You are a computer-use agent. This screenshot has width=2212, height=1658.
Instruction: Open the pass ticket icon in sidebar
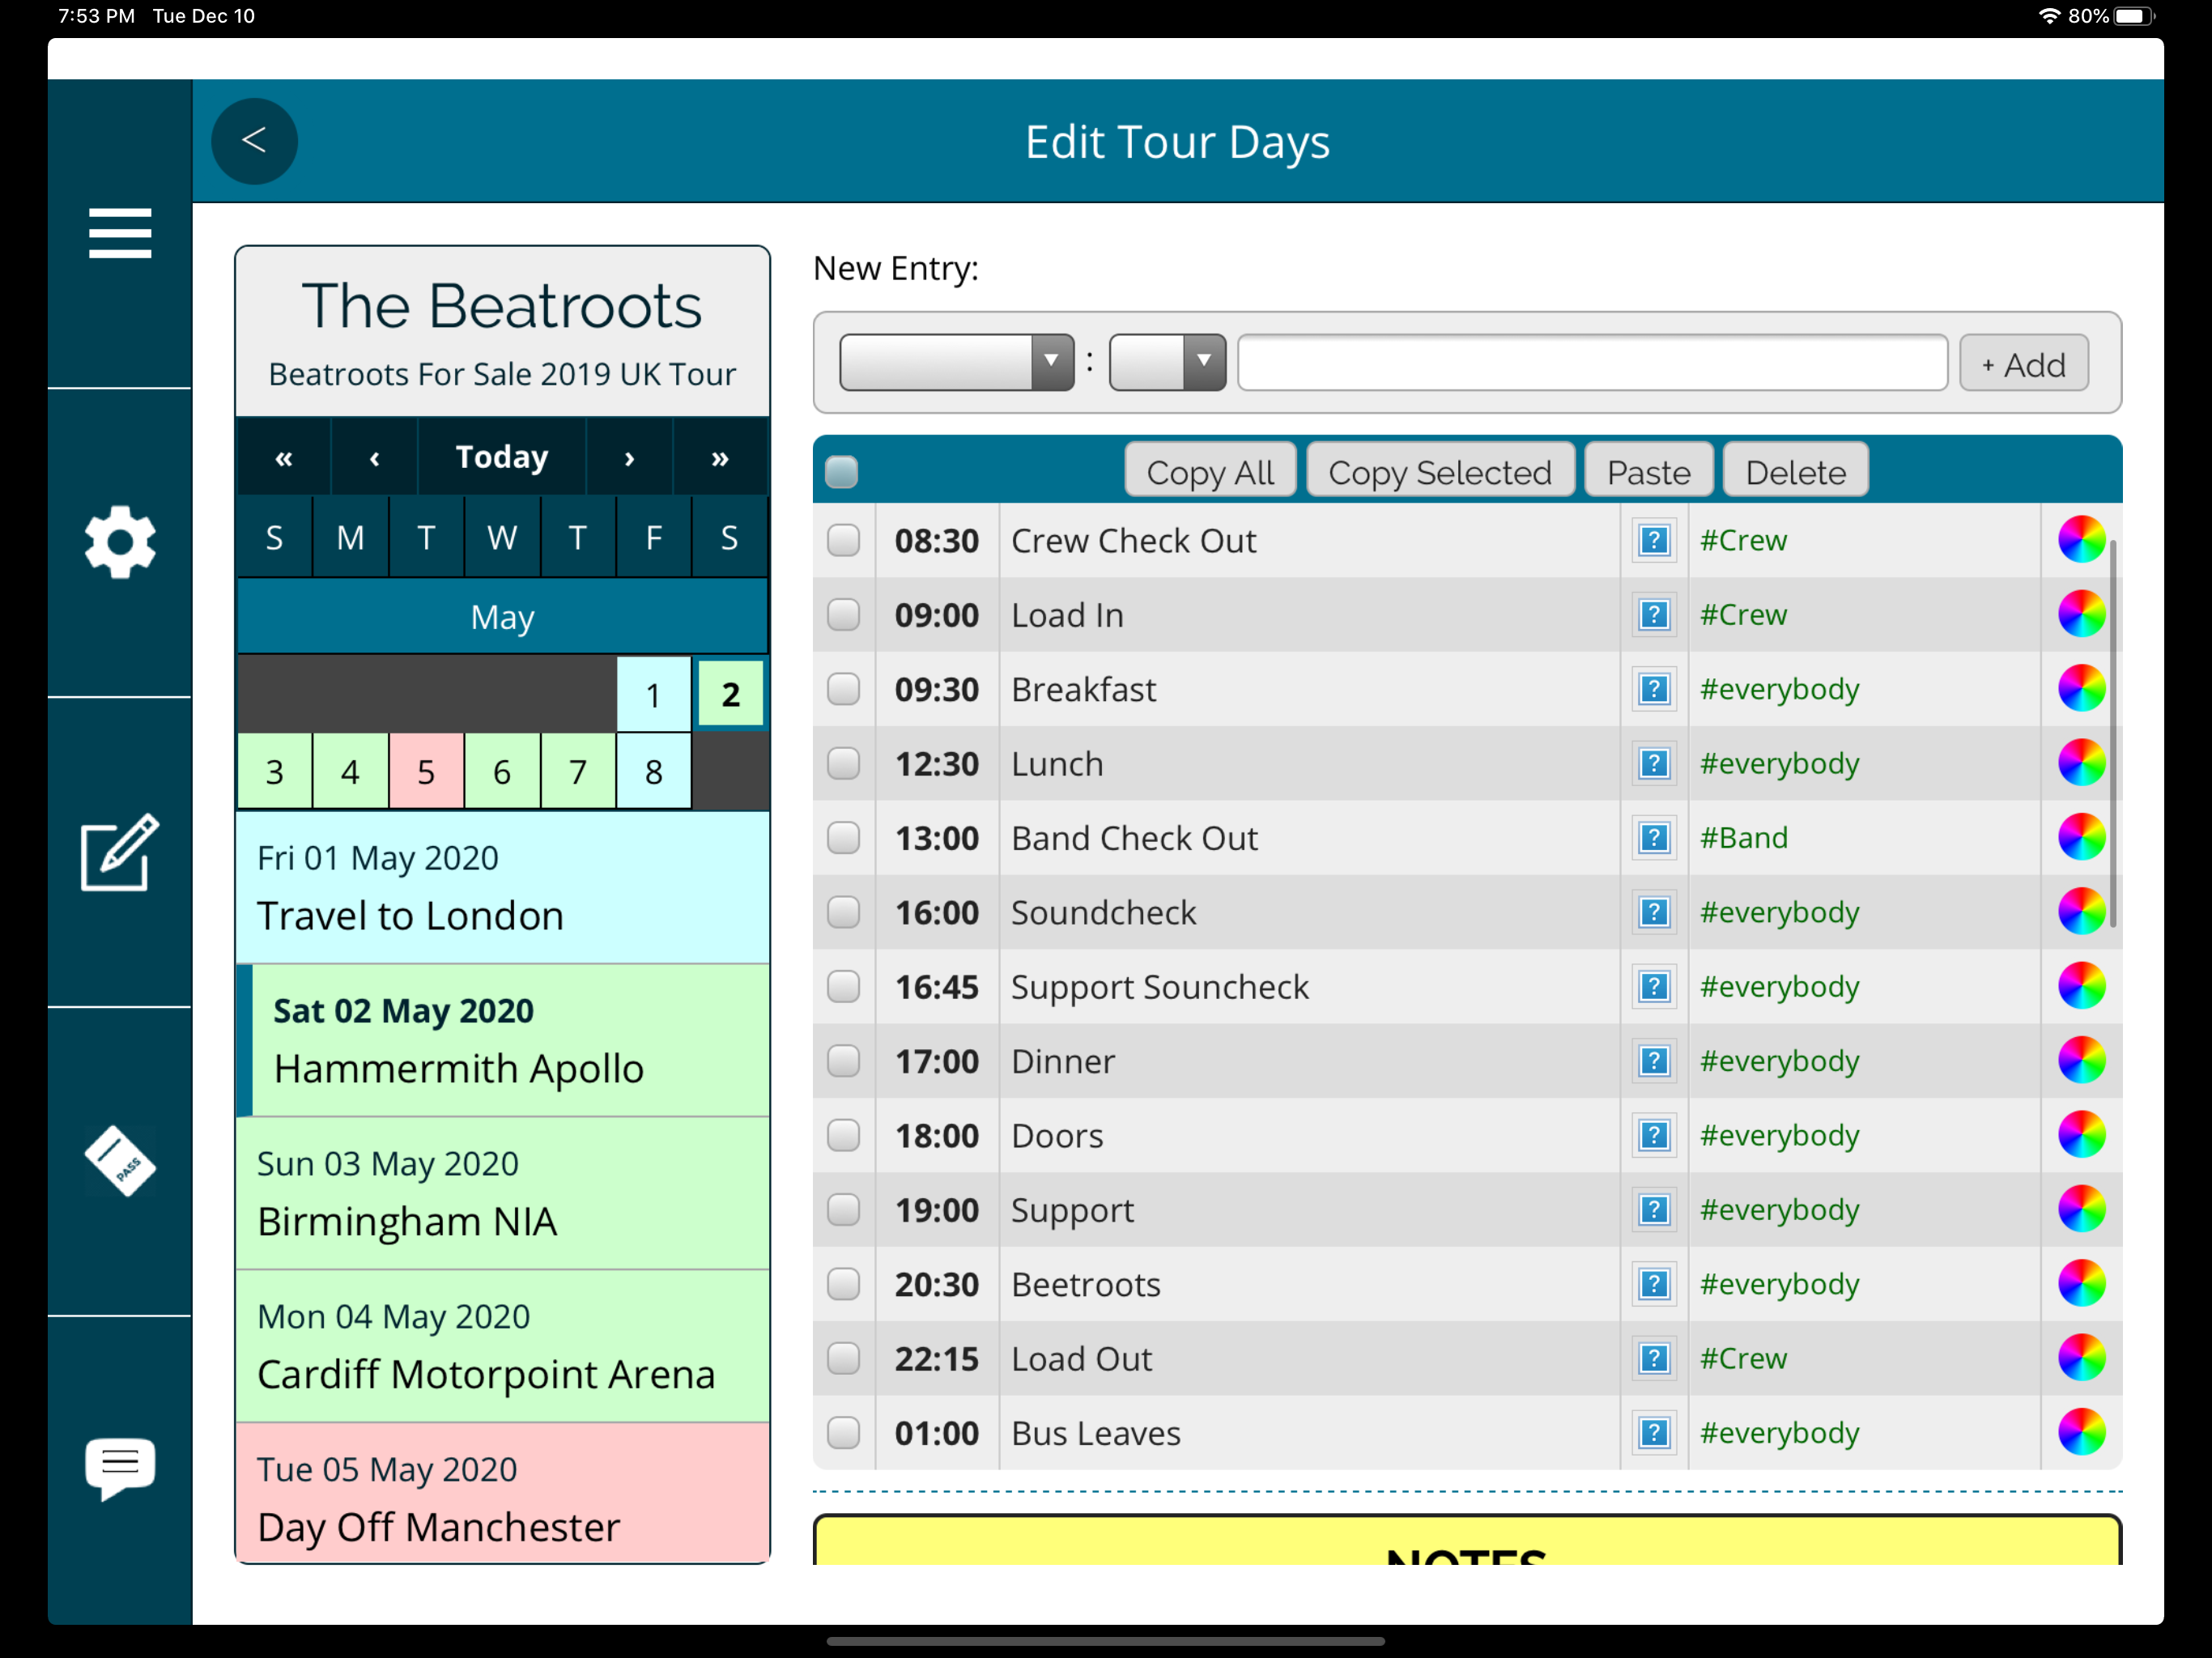tap(120, 1161)
